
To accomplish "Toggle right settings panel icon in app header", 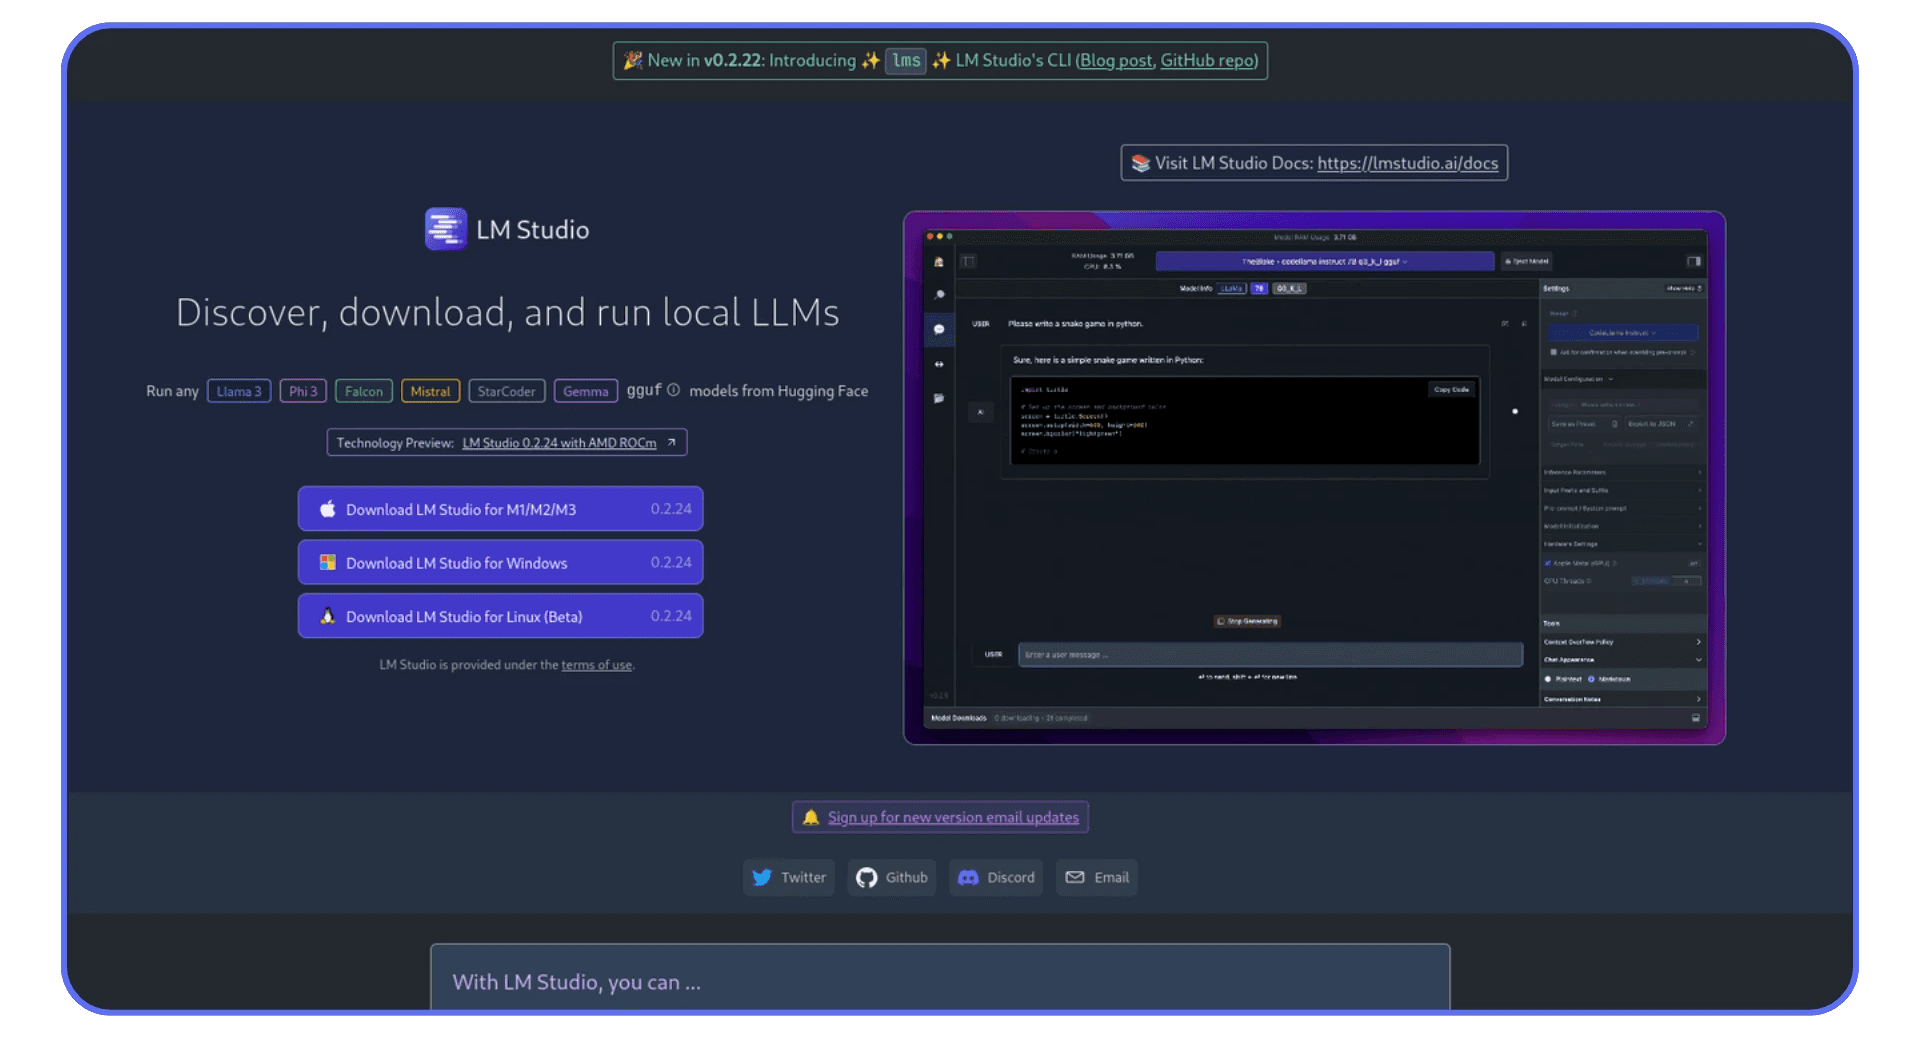I will point(1694,261).
